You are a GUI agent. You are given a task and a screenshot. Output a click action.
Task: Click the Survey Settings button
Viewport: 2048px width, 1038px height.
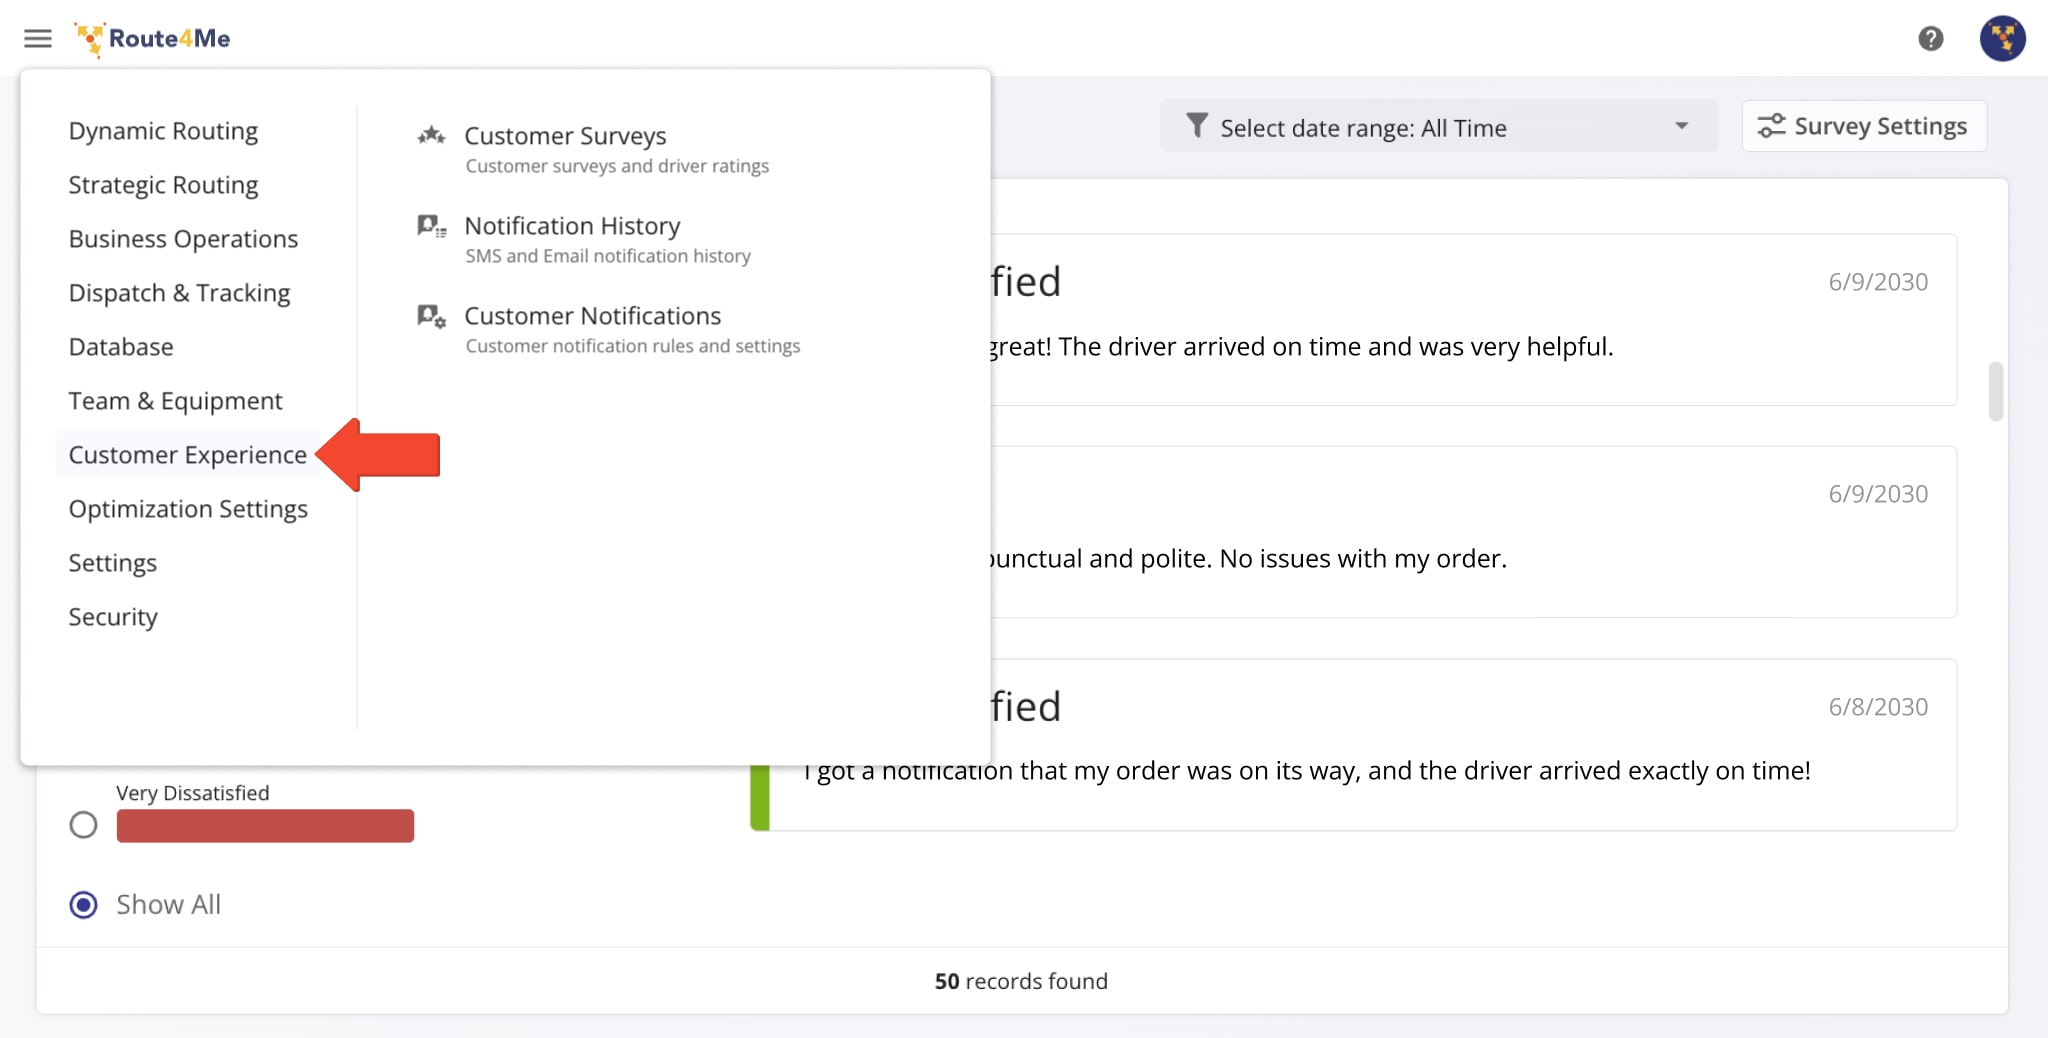pyautogui.click(x=1864, y=126)
